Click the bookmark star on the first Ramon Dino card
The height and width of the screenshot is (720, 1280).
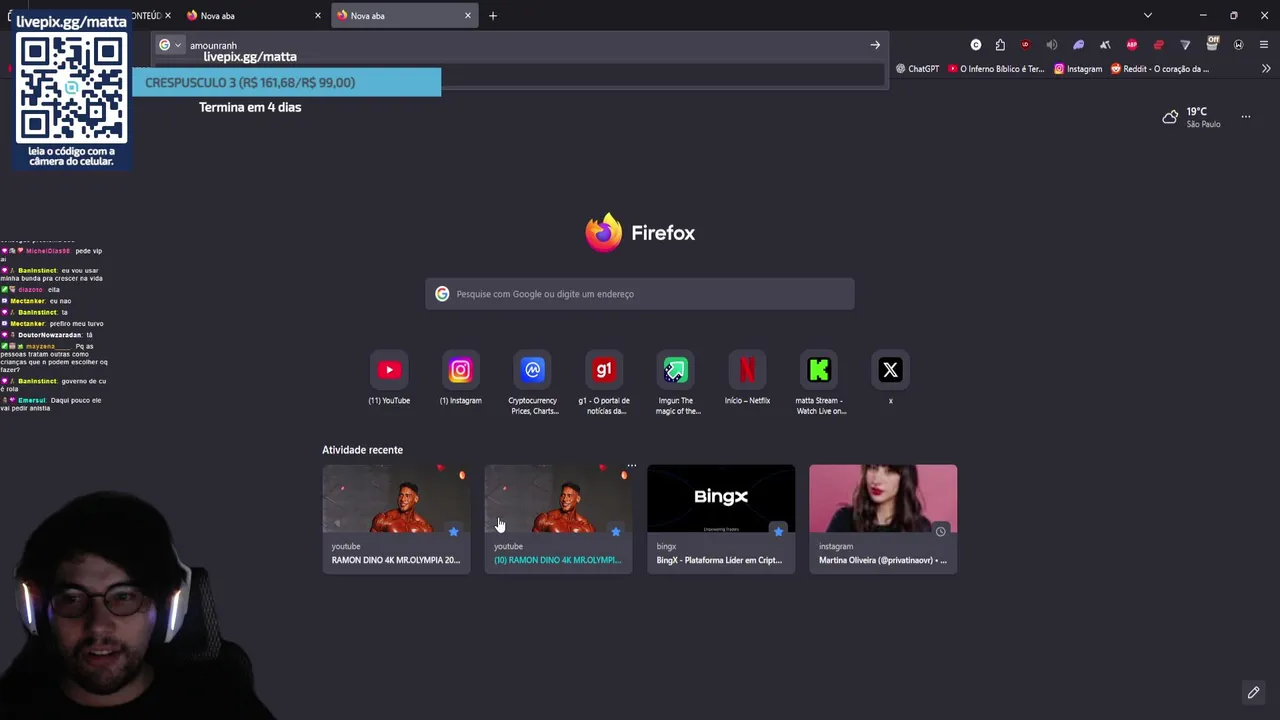click(453, 531)
